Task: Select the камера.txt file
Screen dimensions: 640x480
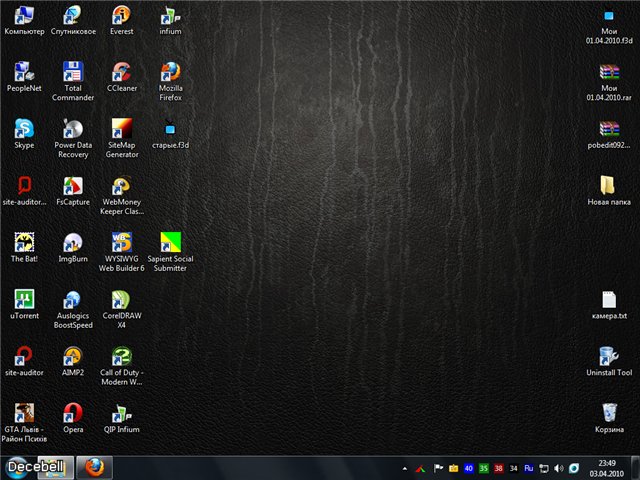Action: coord(609,305)
